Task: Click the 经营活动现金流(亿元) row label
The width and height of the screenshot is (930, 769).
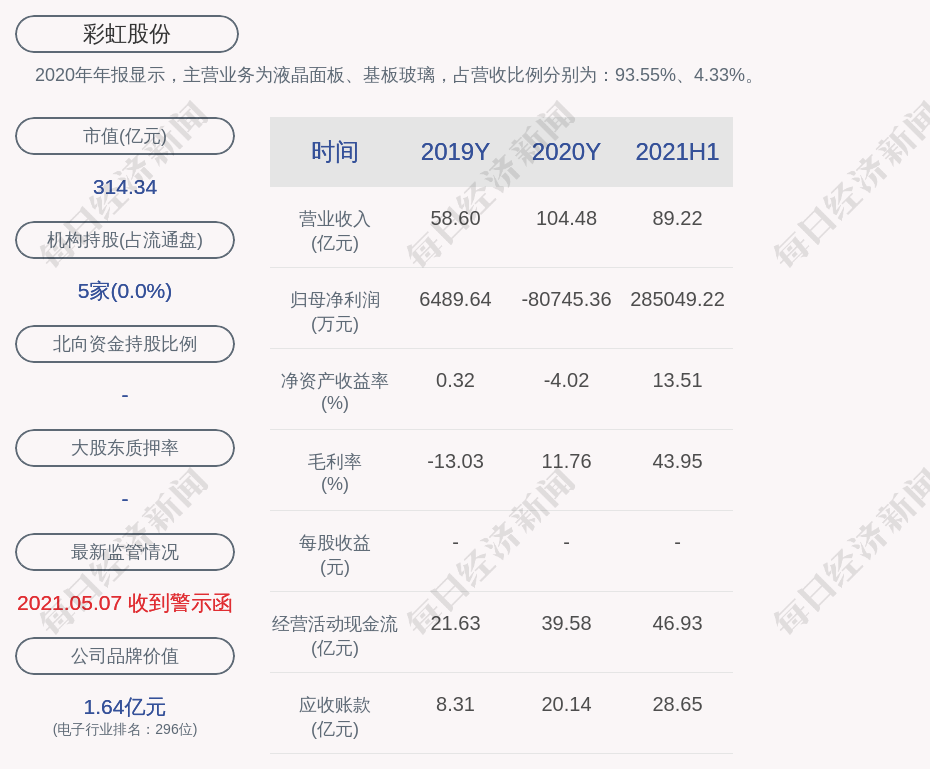Action: pos(335,636)
